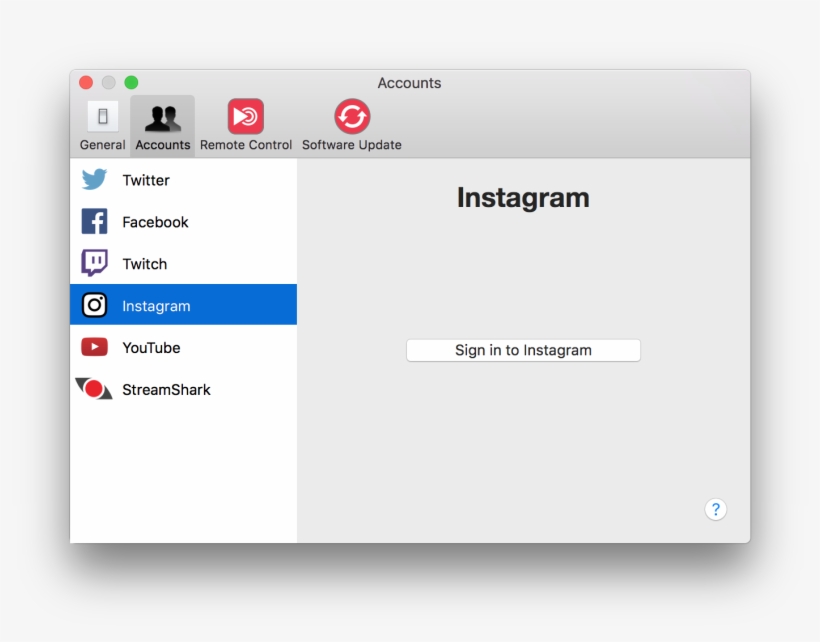Click the Software Update refresh icon

click(351, 115)
